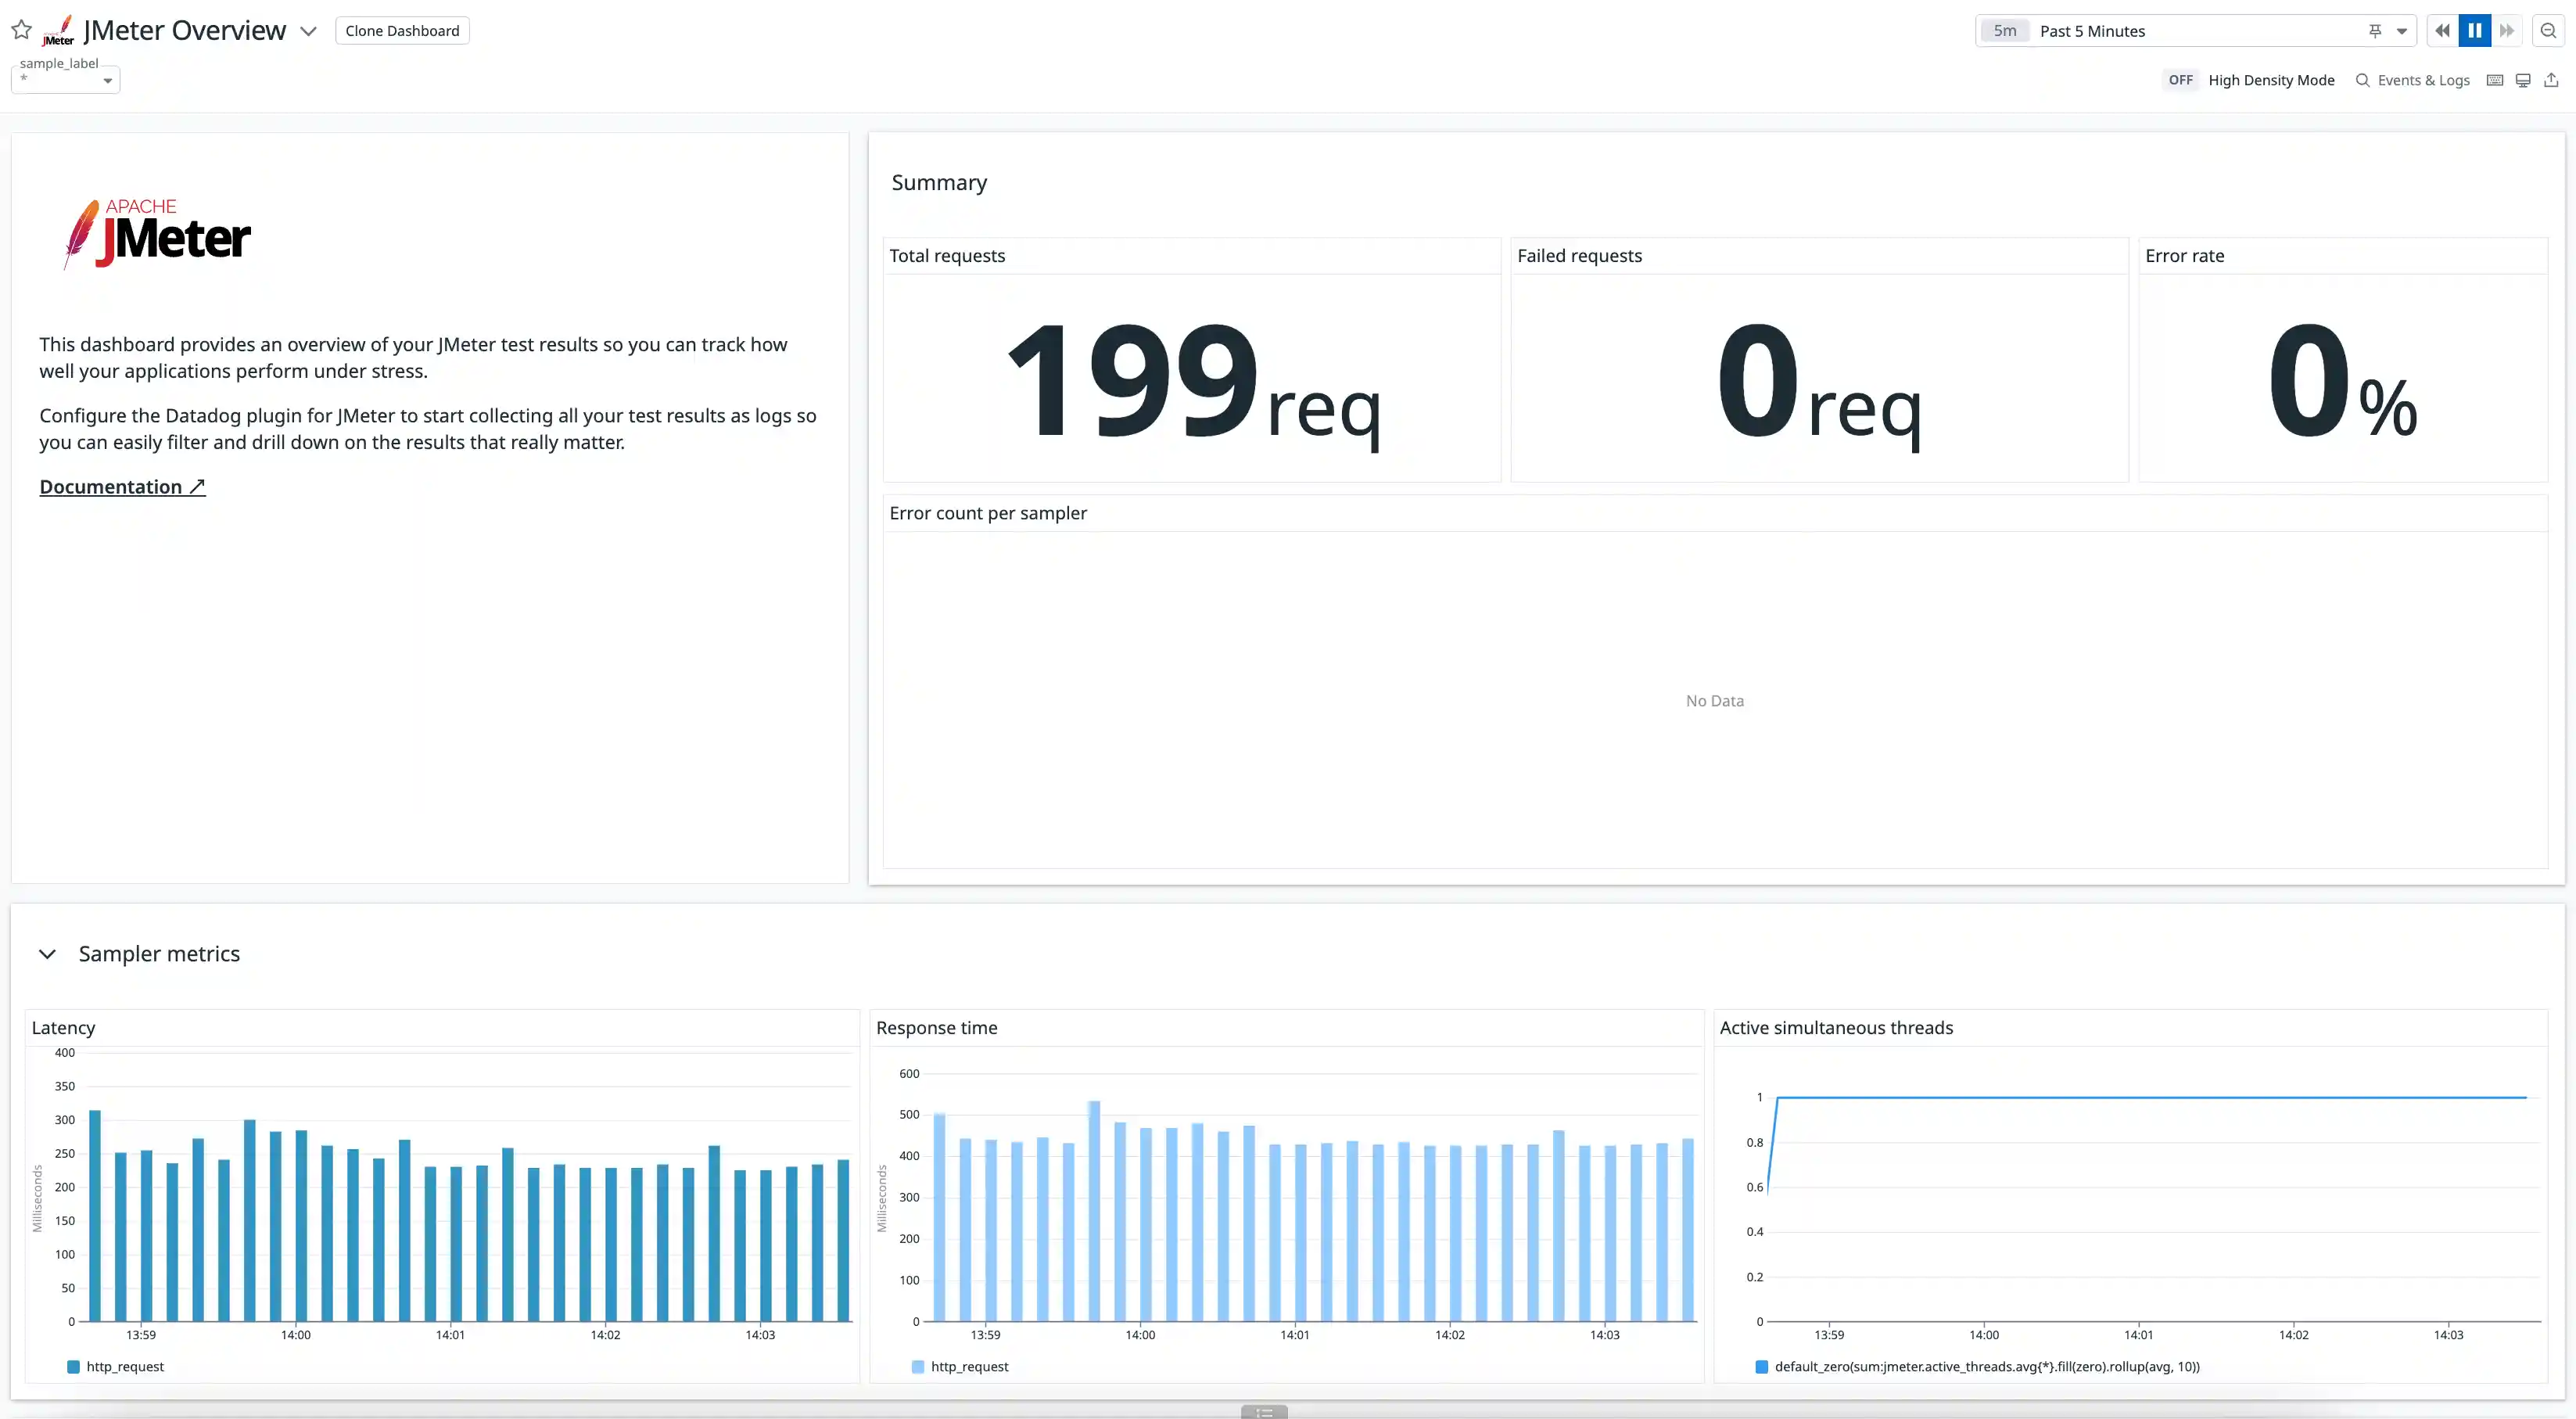This screenshot has width=2576, height=1419.
Task: Fast-forward the time range
Action: (x=2507, y=30)
